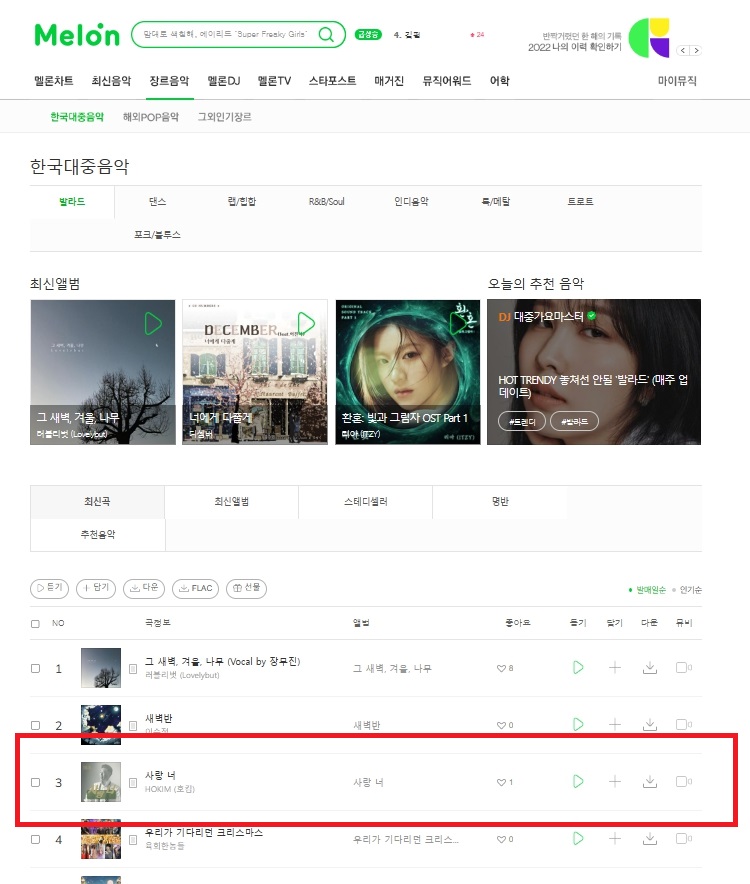
Task: Click the #발라드 tag button
Action: (574, 421)
